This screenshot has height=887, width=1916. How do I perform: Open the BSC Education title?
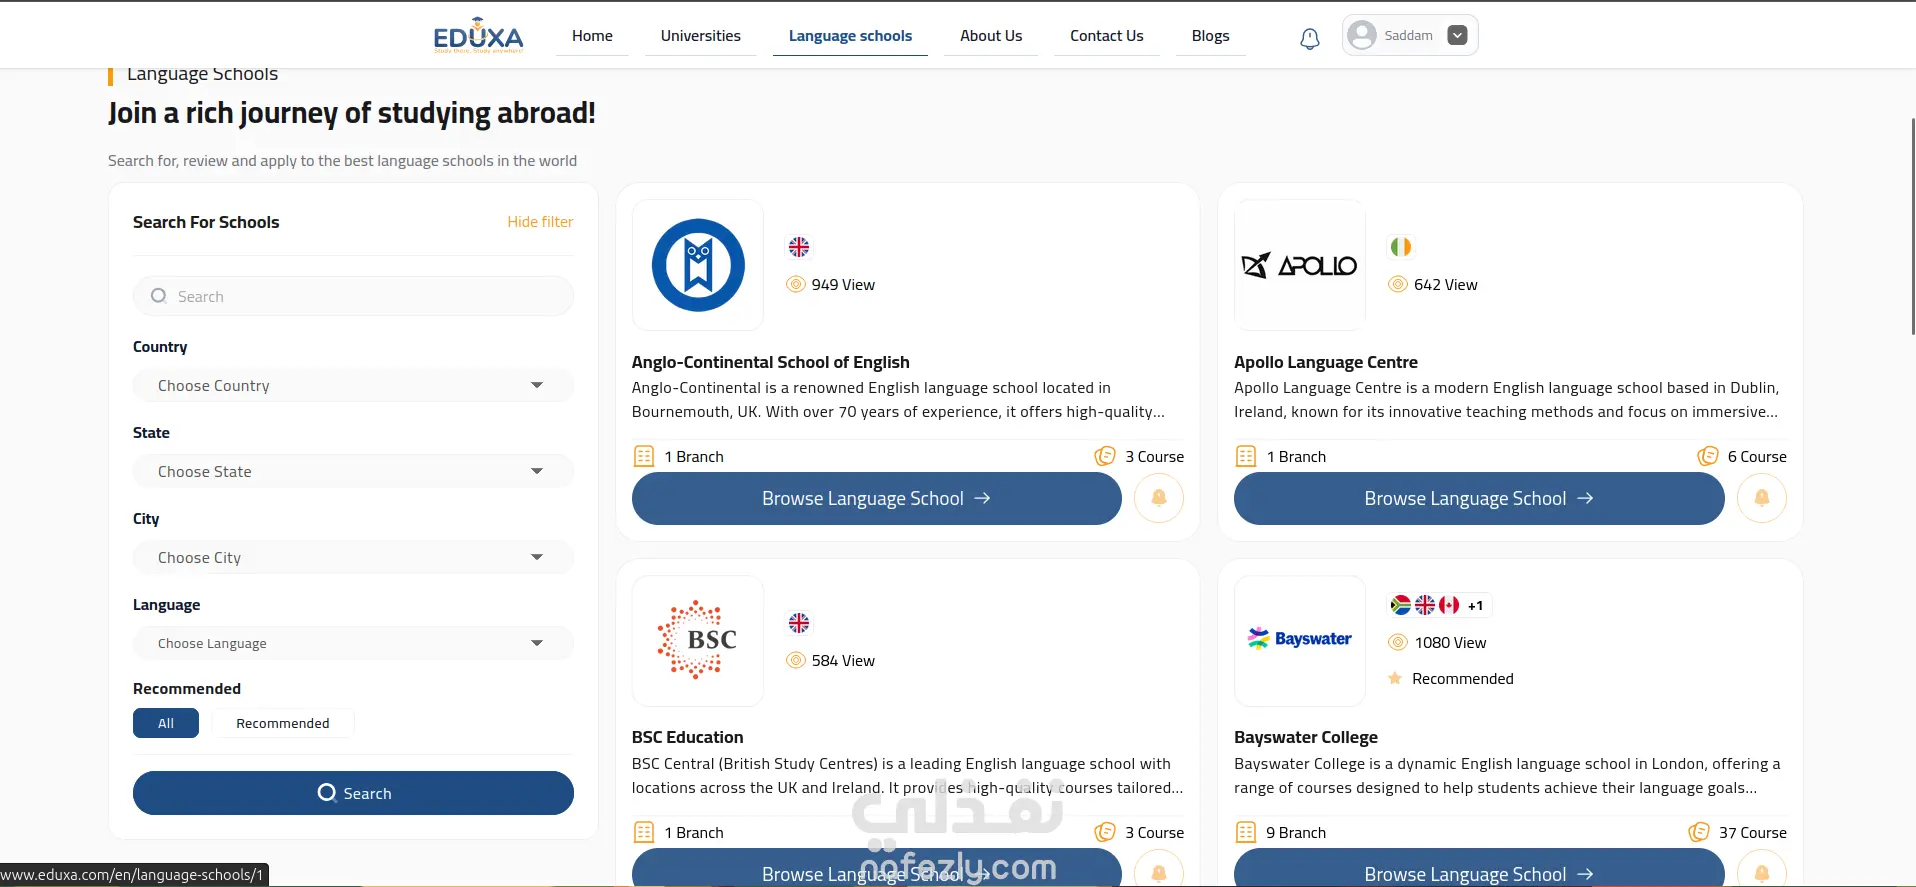coord(687,737)
